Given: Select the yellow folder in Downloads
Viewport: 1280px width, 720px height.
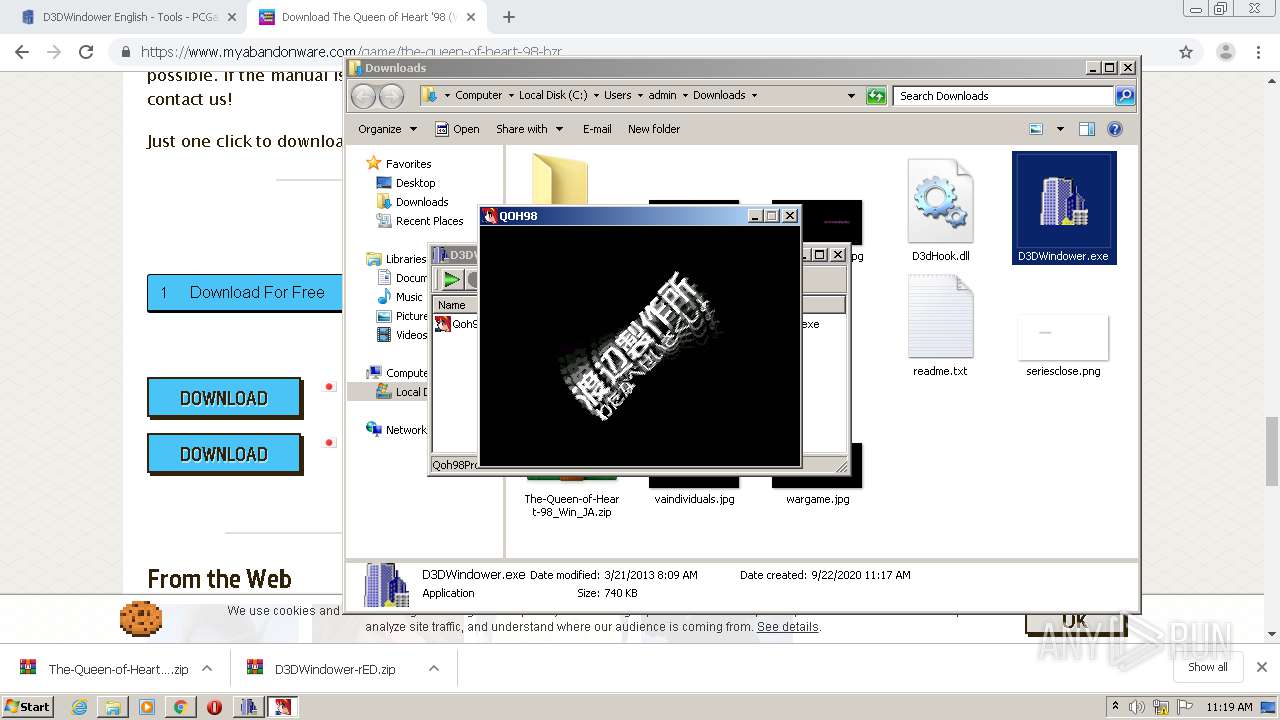Looking at the screenshot, I should click(560, 178).
